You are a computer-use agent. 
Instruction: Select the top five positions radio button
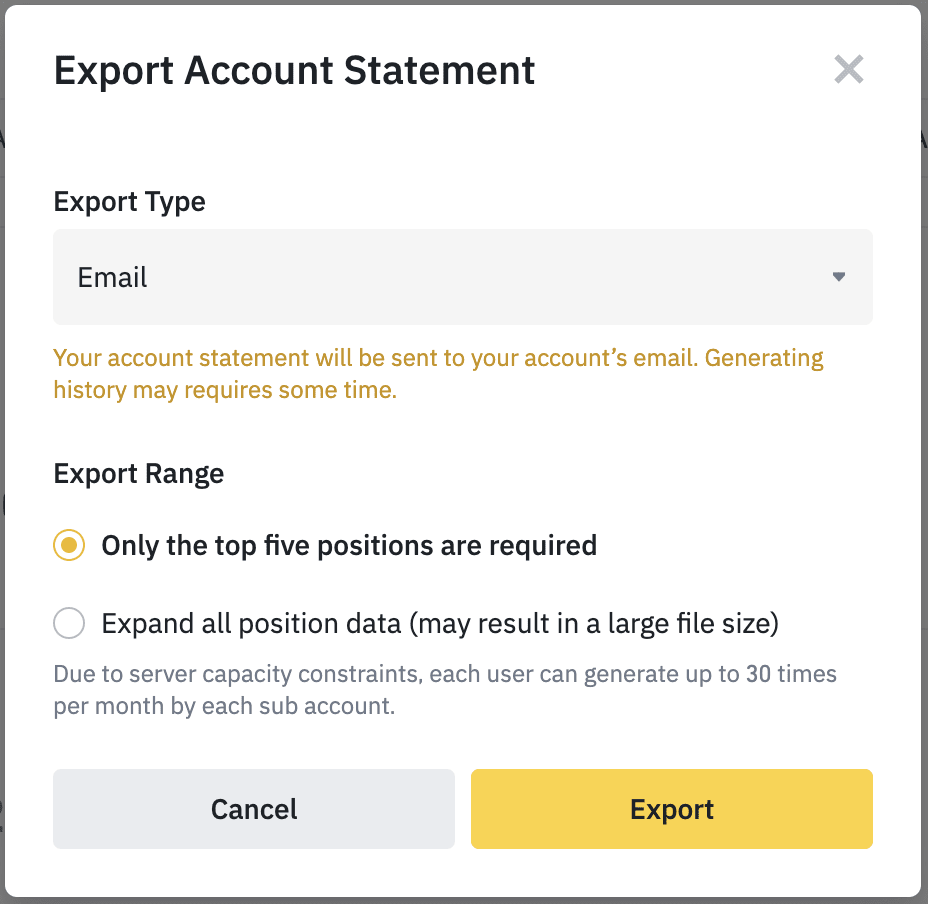click(x=69, y=546)
